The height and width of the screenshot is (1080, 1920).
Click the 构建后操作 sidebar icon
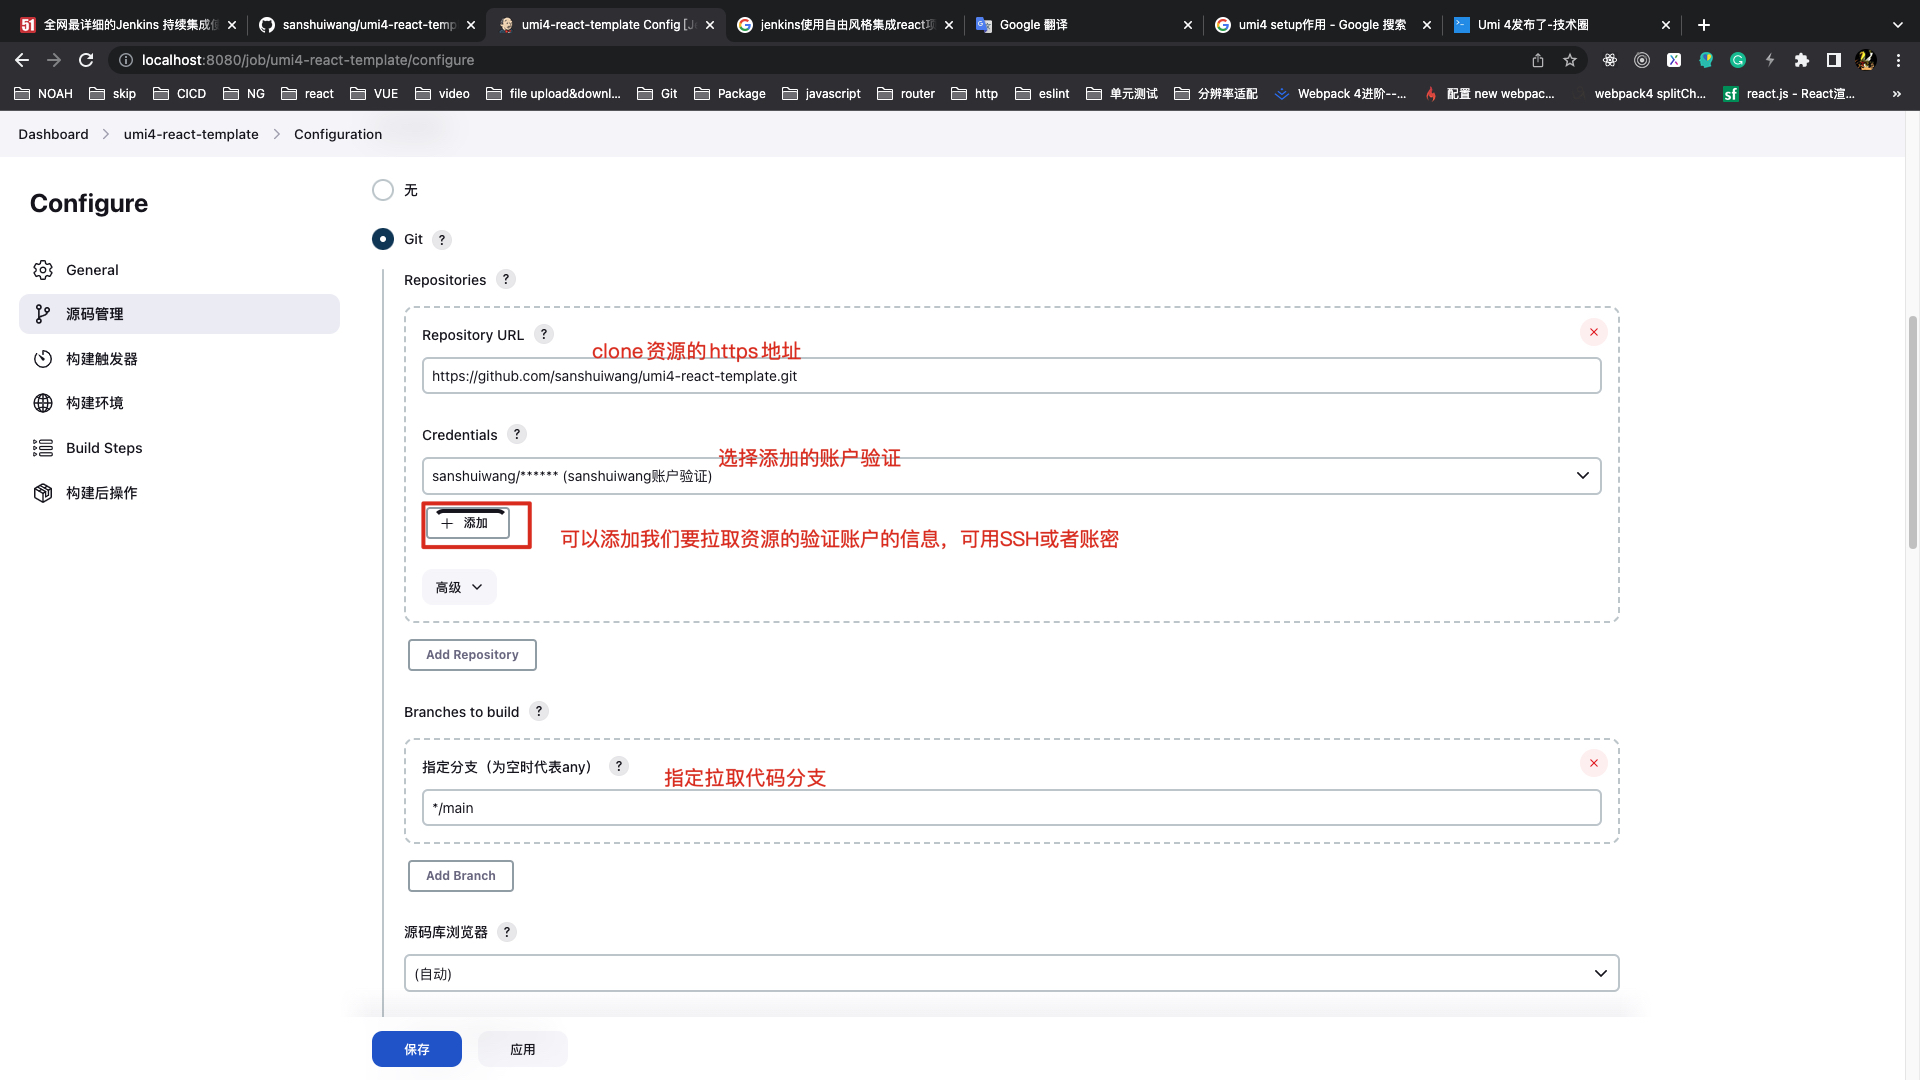click(x=44, y=492)
